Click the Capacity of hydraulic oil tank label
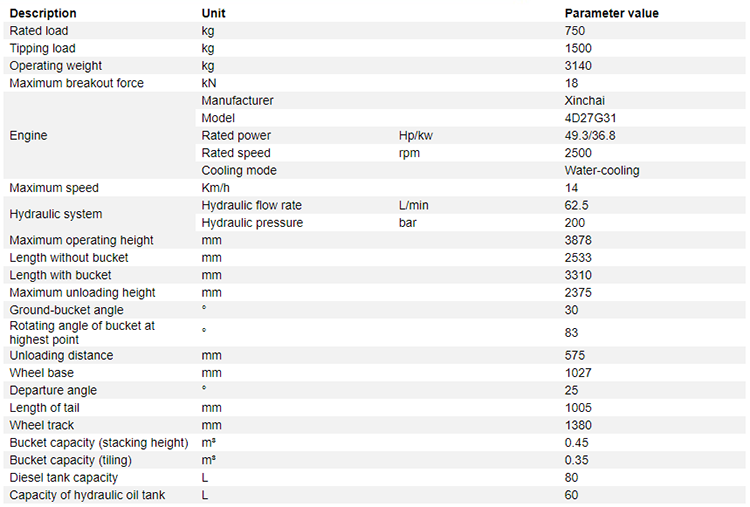This screenshot has width=750, height=507. [x=87, y=495]
